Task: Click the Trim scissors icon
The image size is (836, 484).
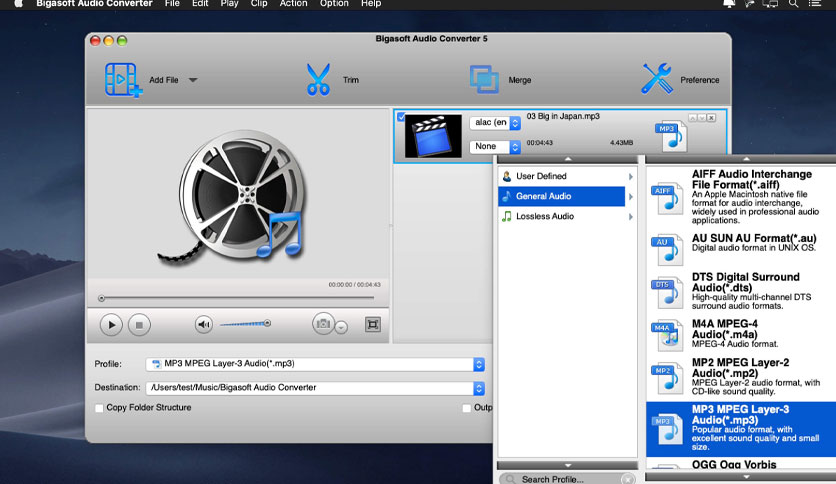Action: click(x=318, y=80)
